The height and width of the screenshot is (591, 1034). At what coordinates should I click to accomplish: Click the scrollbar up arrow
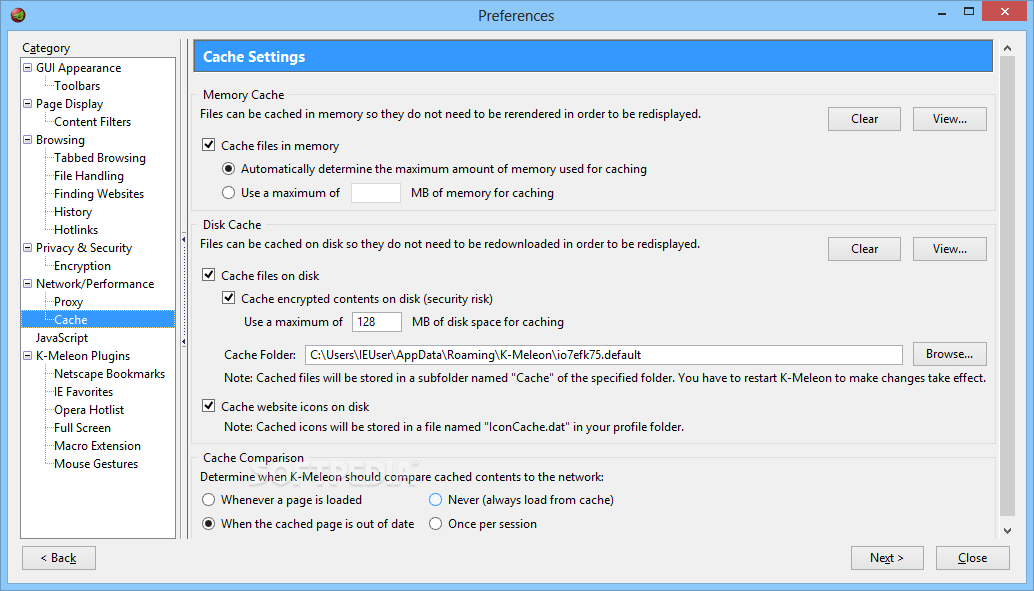point(1007,48)
